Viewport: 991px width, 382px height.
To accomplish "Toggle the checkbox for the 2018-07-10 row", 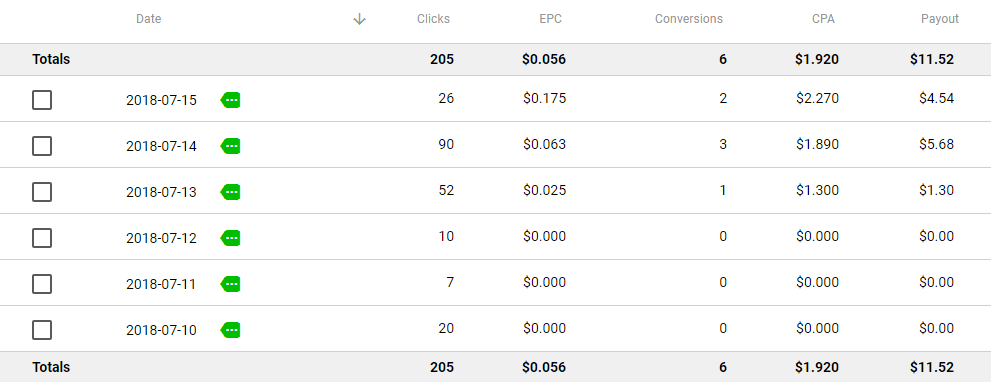I will [x=42, y=330].
